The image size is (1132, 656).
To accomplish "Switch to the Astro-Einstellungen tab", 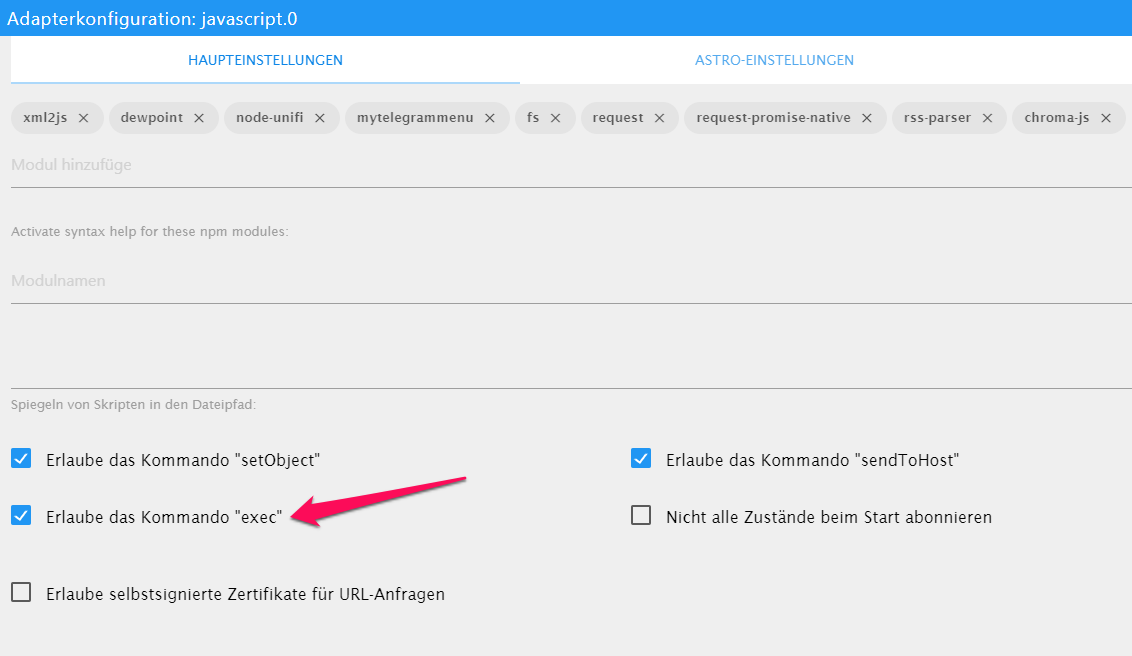I will pyautogui.click(x=774, y=60).
